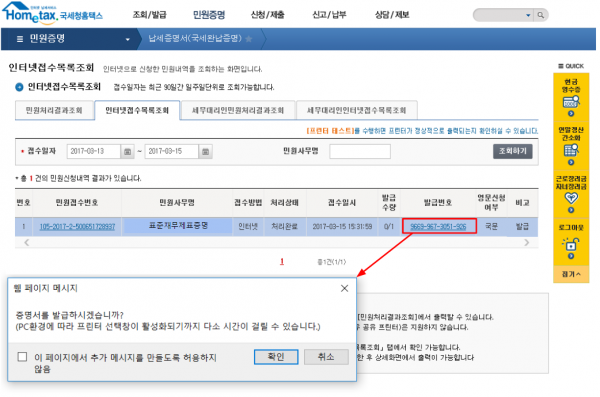Click the 민원접수번호 column header
600x397 pixels.
77,203
